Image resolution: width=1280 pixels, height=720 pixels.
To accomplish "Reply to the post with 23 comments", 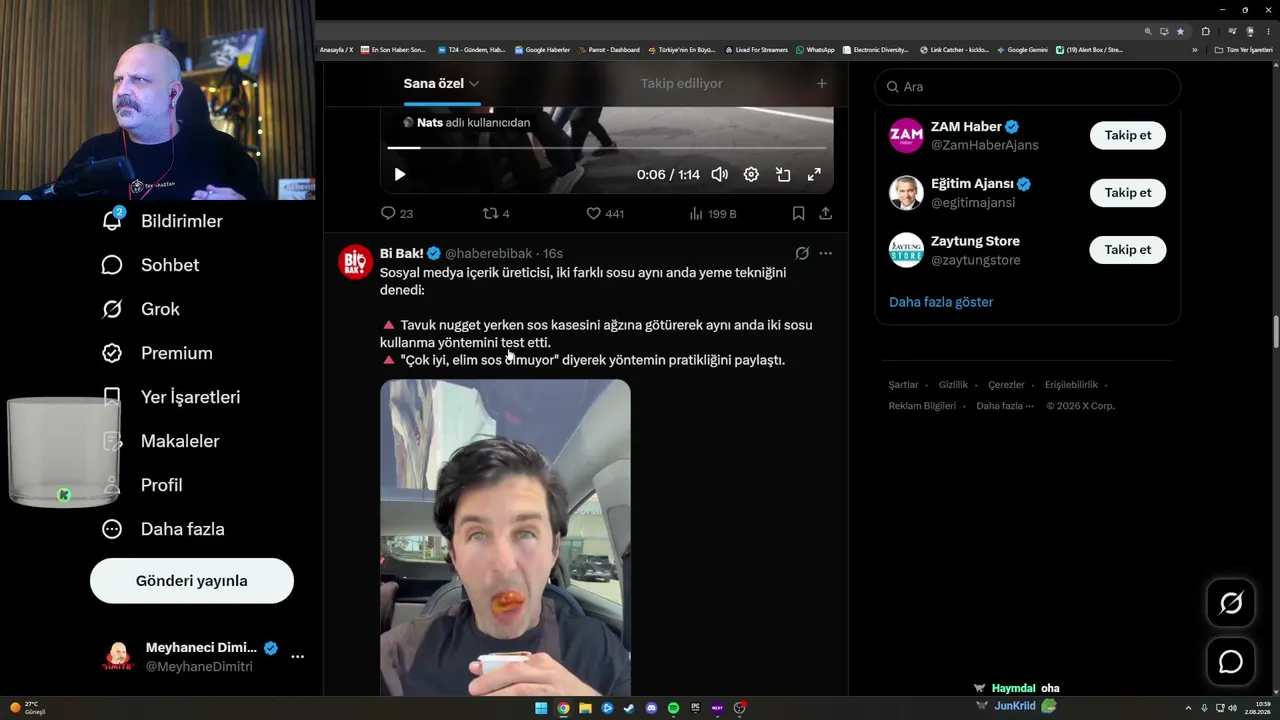I will [x=397, y=213].
